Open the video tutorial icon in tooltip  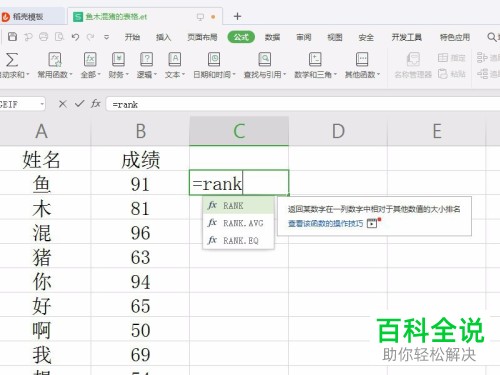pos(372,223)
